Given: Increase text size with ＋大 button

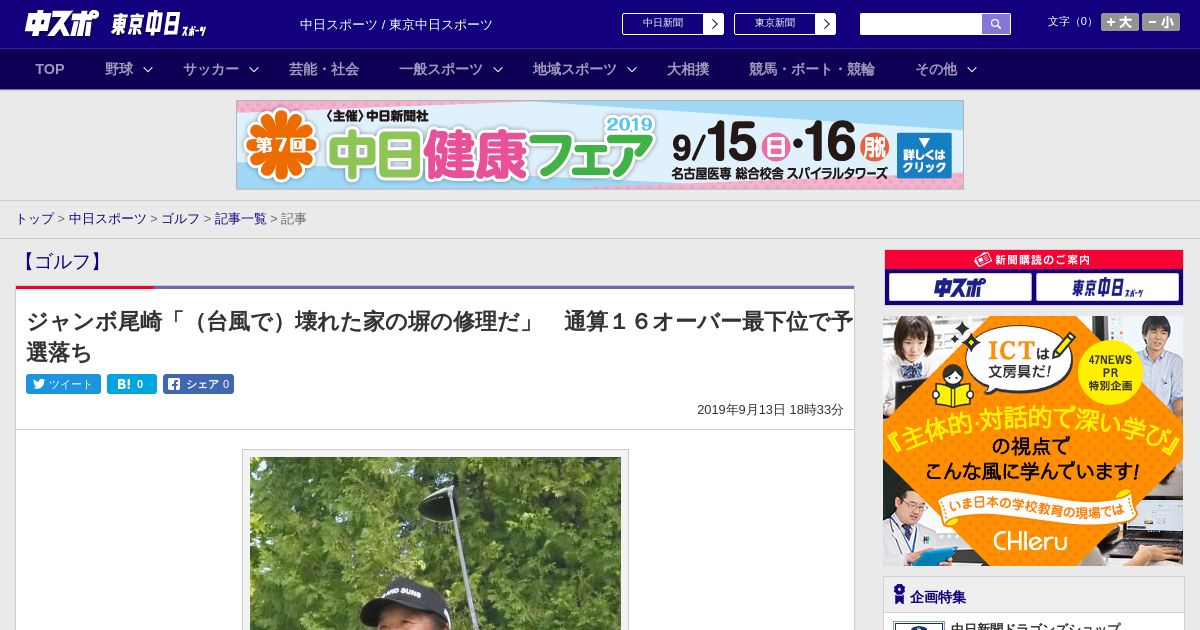Looking at the screenshot, I should [1120, 22].
